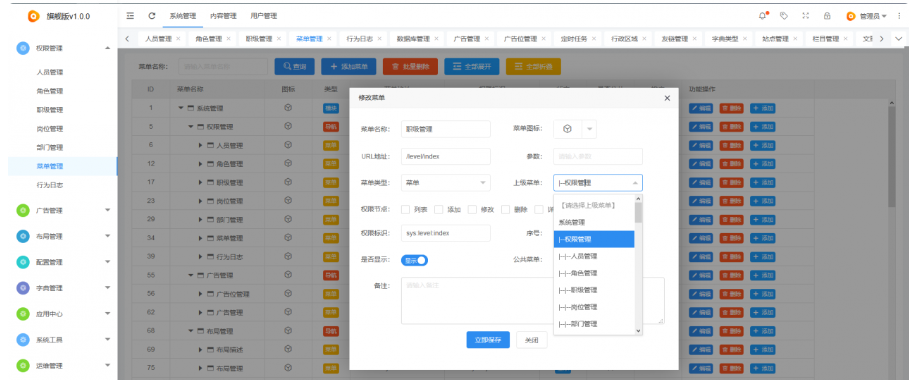
Task: Select 系统管理 in the parent menu list
Action: (x=594, y=222)
